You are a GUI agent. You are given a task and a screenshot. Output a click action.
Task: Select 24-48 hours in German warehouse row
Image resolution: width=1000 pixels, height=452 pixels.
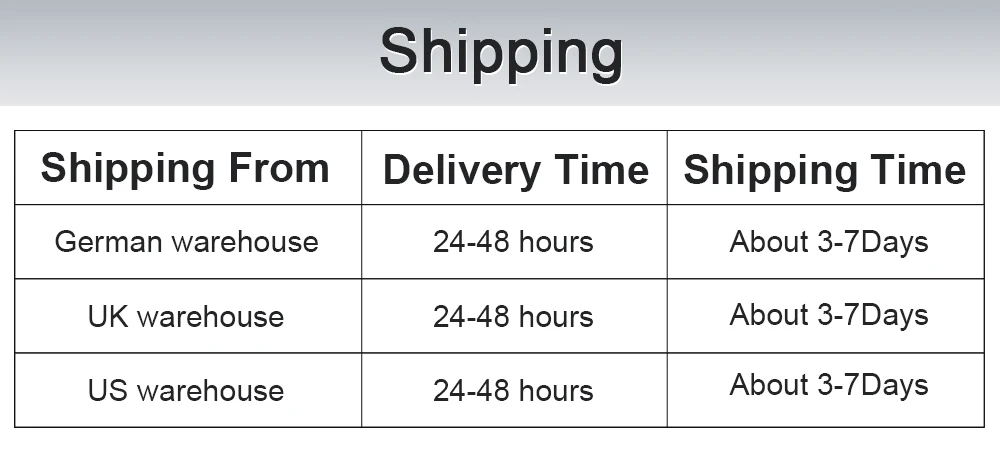pyautogui.click(x=513, y=242)
